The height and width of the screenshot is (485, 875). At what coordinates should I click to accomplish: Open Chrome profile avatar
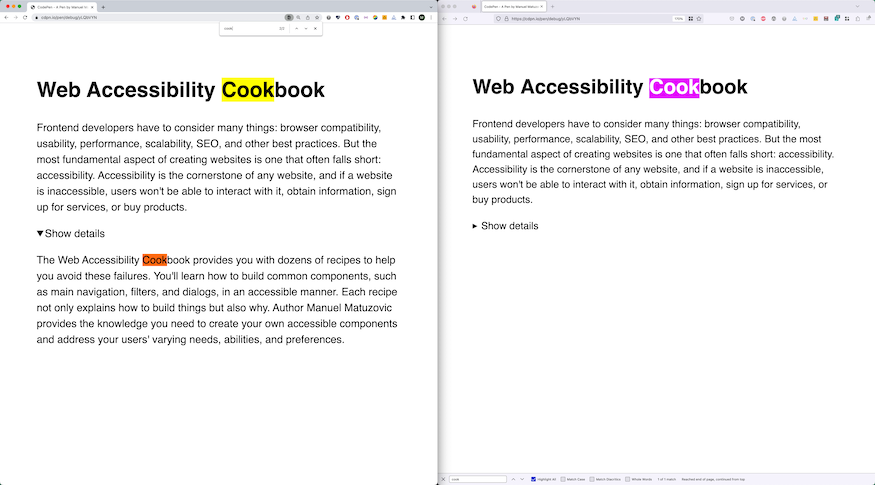point(422,17)
